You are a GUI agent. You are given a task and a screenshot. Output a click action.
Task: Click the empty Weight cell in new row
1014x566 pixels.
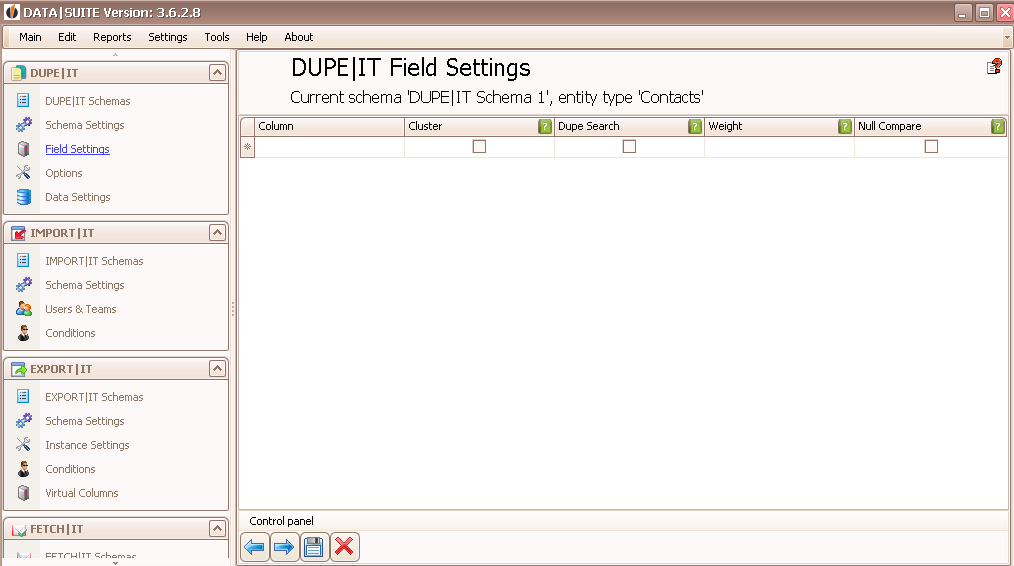pos(779,147)
